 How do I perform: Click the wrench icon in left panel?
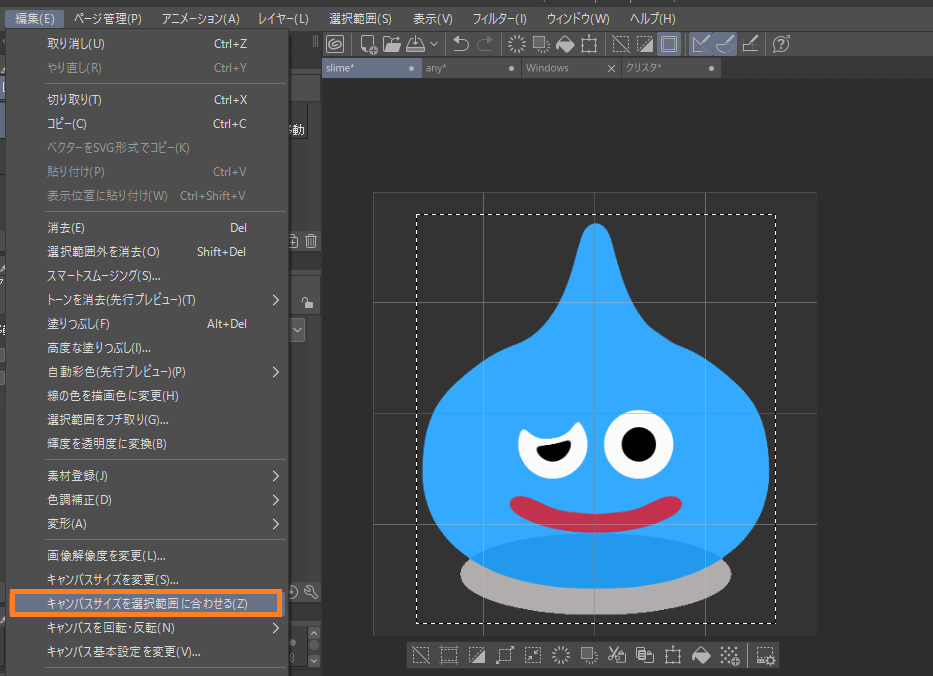coord(311,592)
